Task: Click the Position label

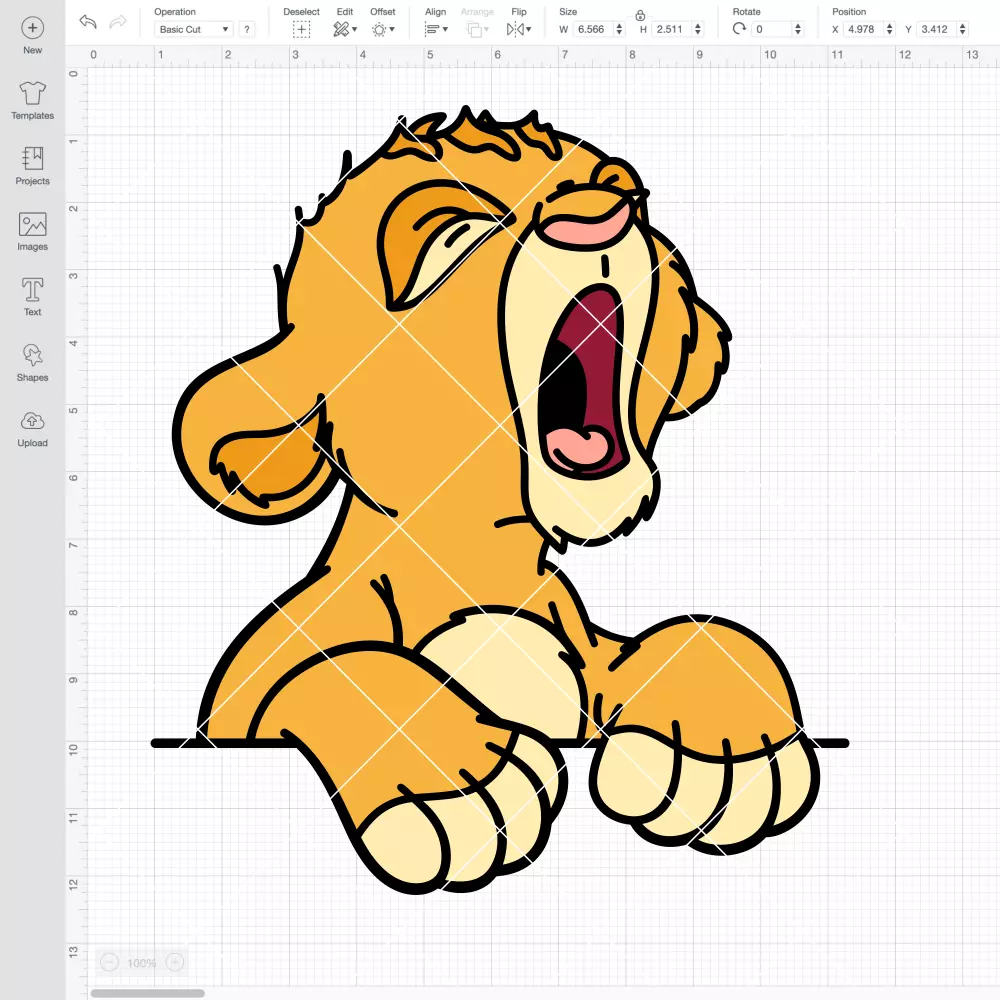Action: pos(849,11)
